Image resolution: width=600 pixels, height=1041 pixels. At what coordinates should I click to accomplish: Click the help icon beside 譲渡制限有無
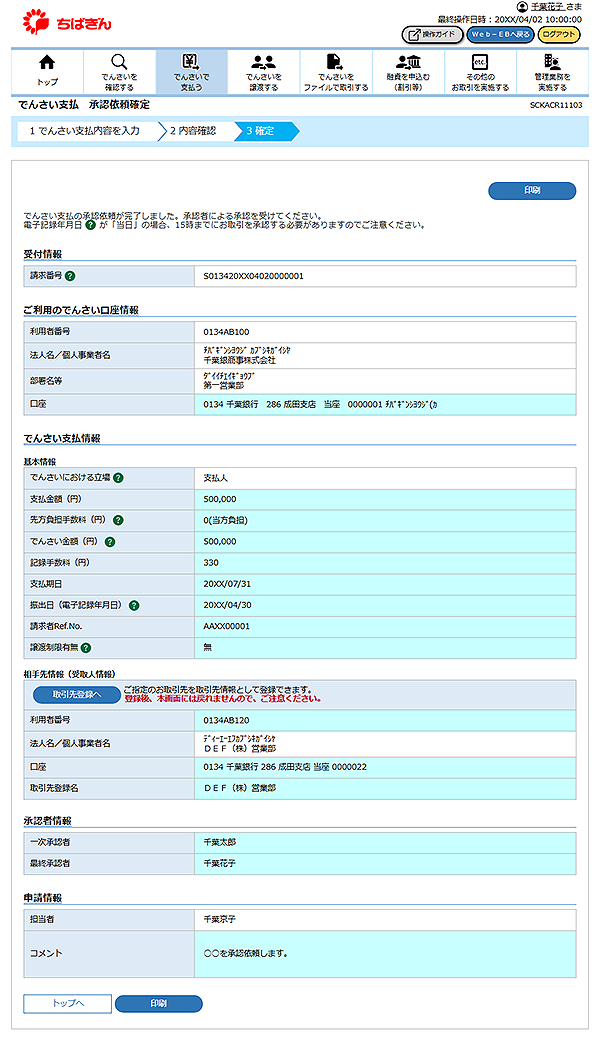point(88,647)
